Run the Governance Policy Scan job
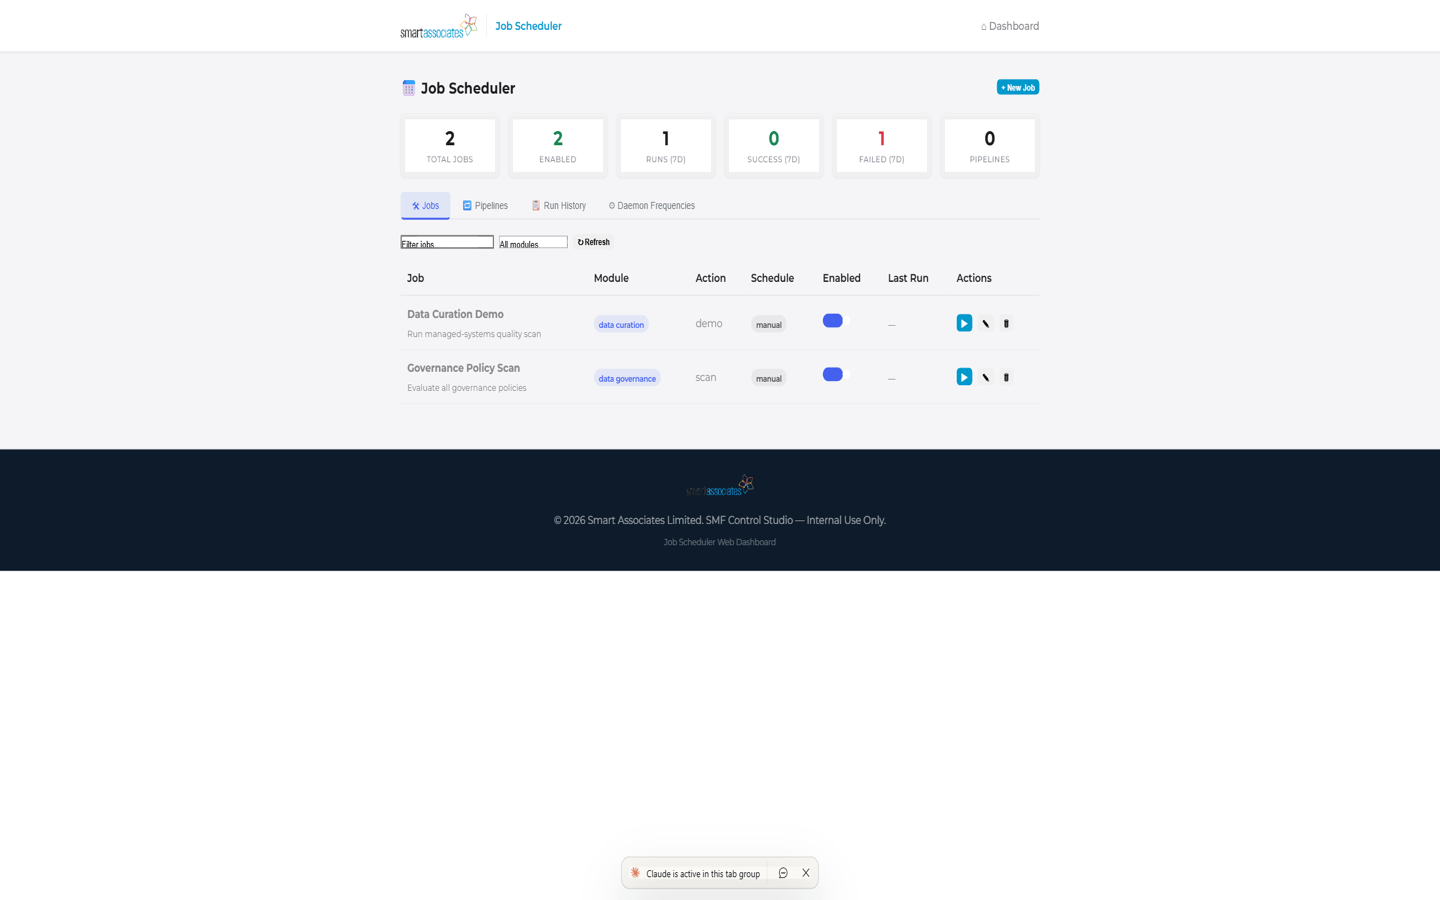1440x900 pixels. click(x=964, y=377)
